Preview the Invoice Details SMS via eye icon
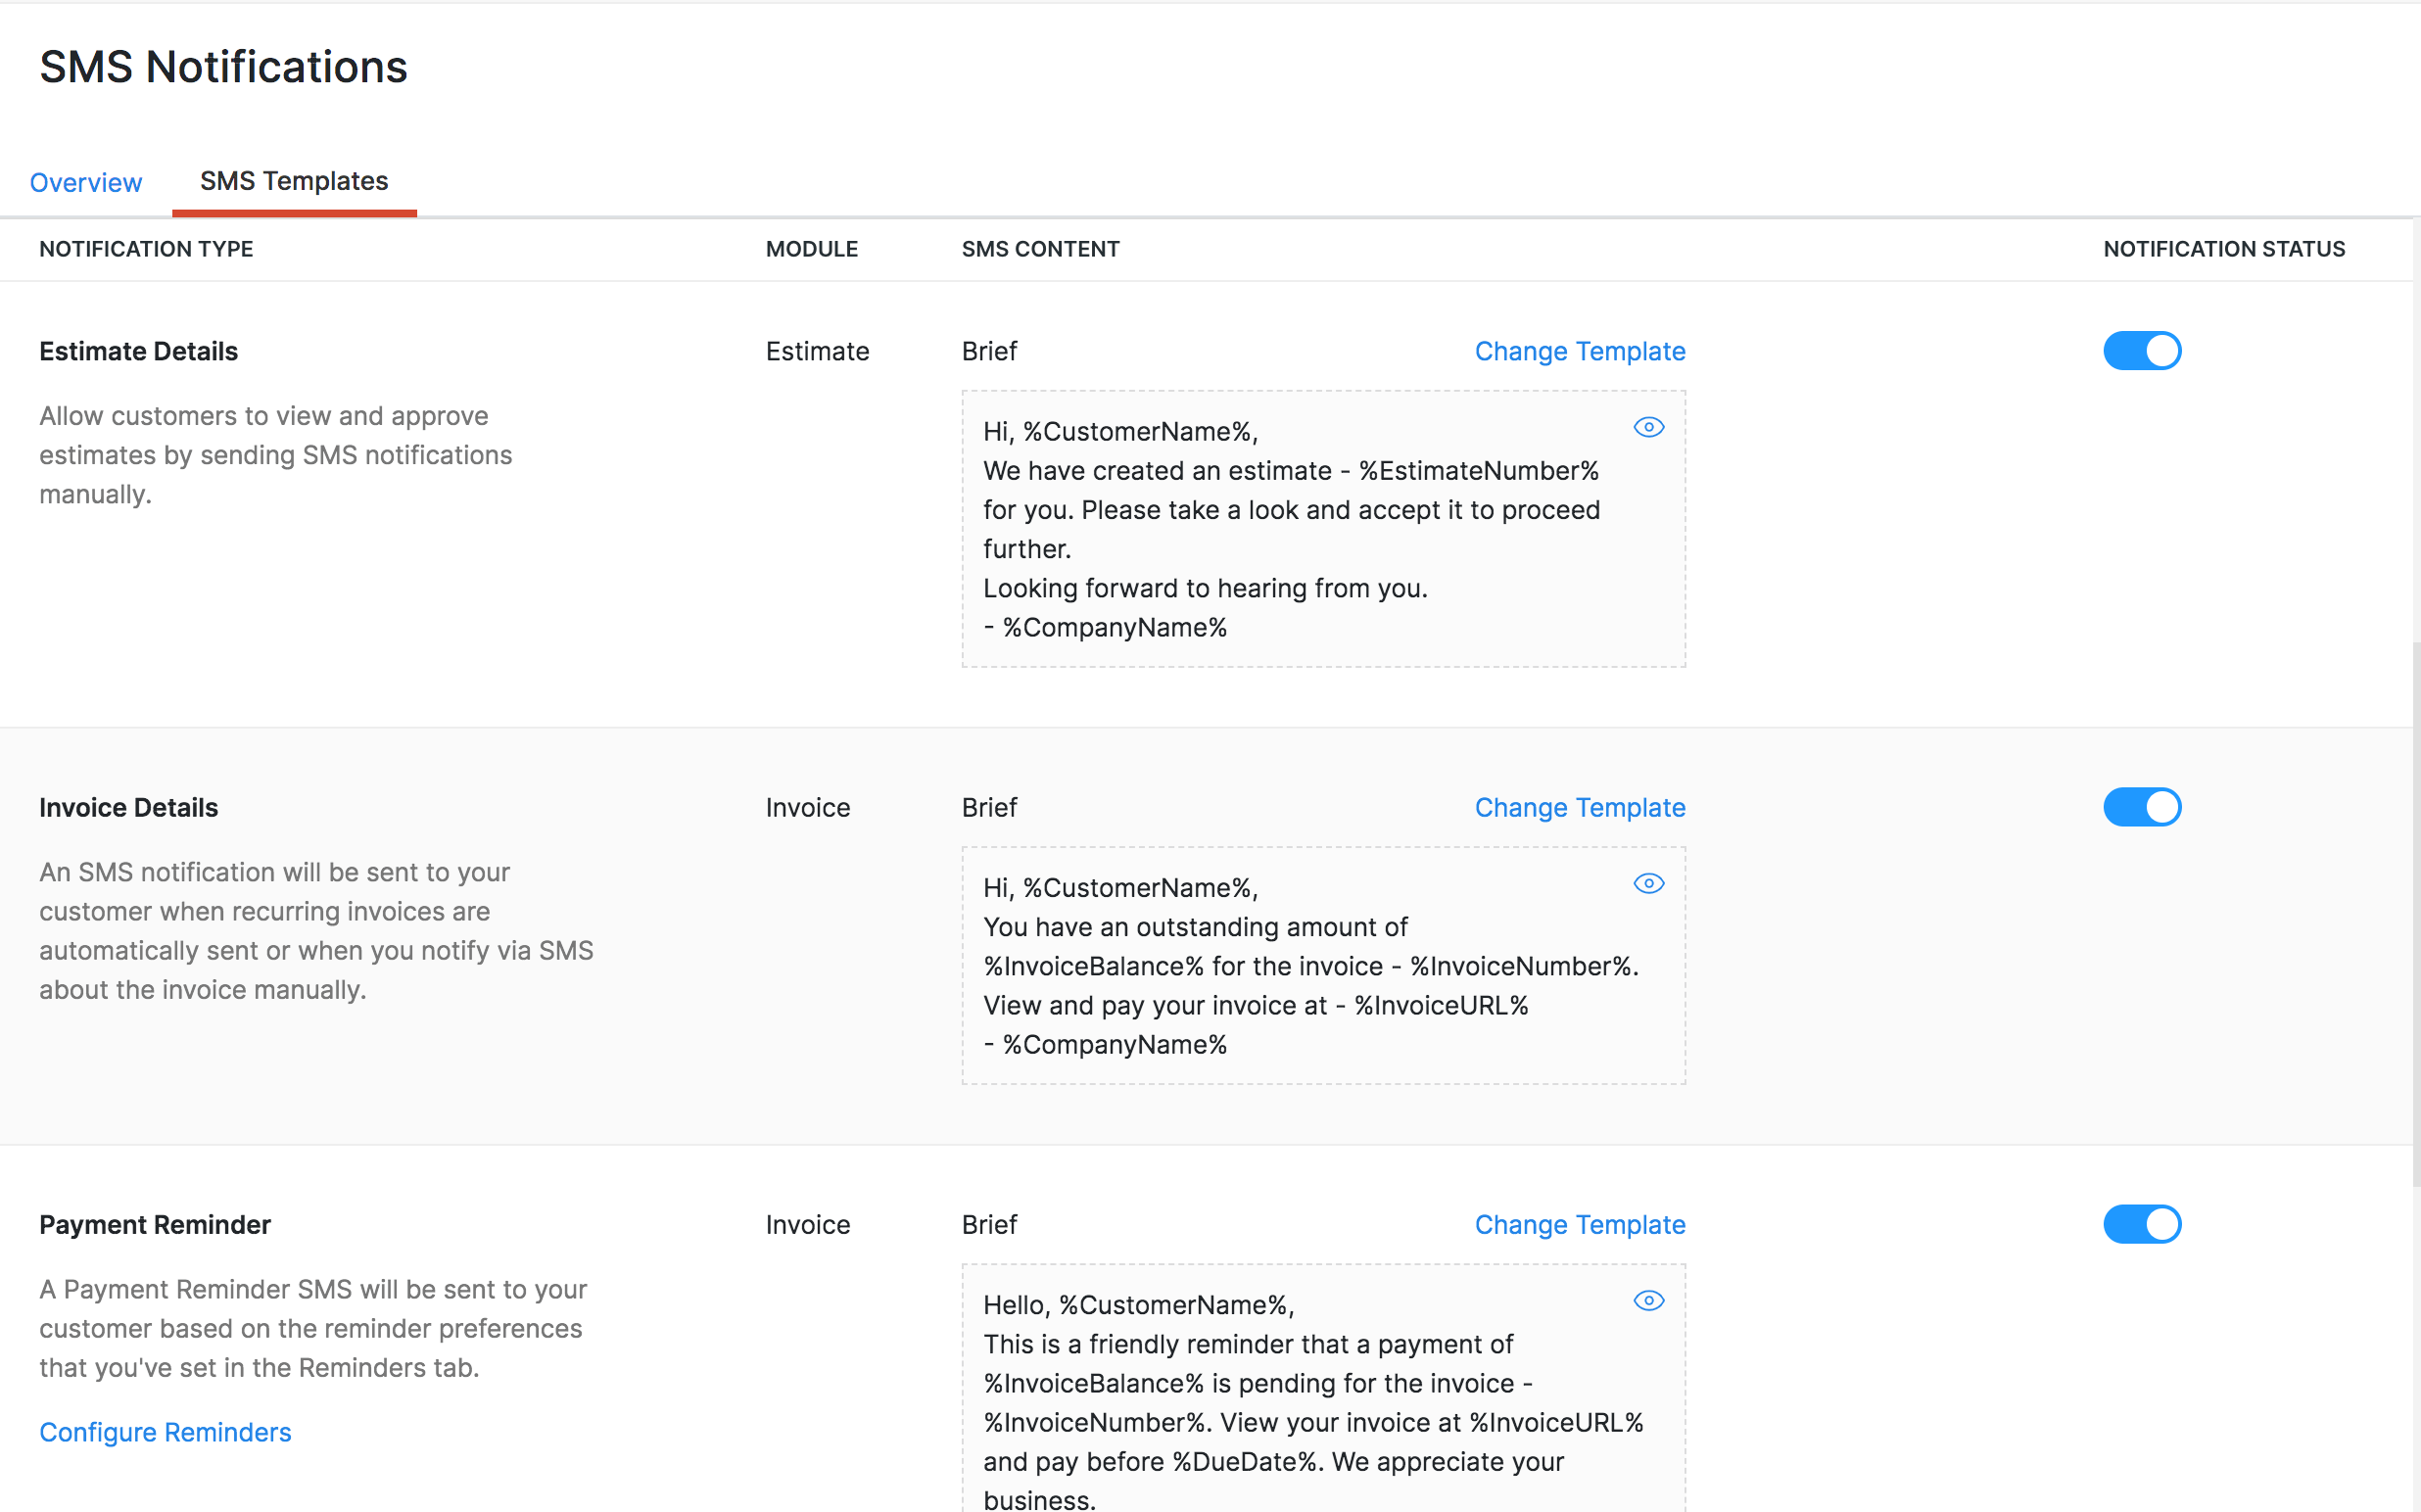This screenshot has width=2421, height=1512. point(1648,884)
